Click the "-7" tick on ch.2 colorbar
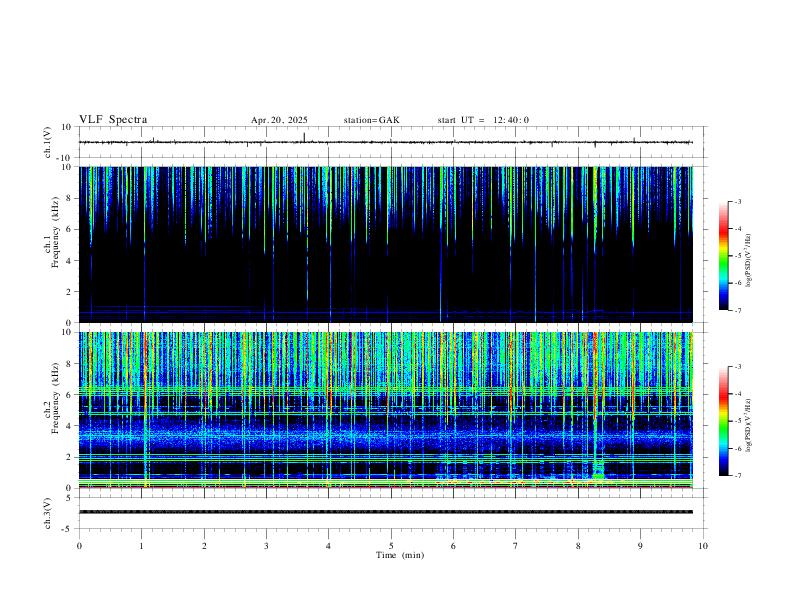The width and height of the screenshot is (792, 612). 738,476
